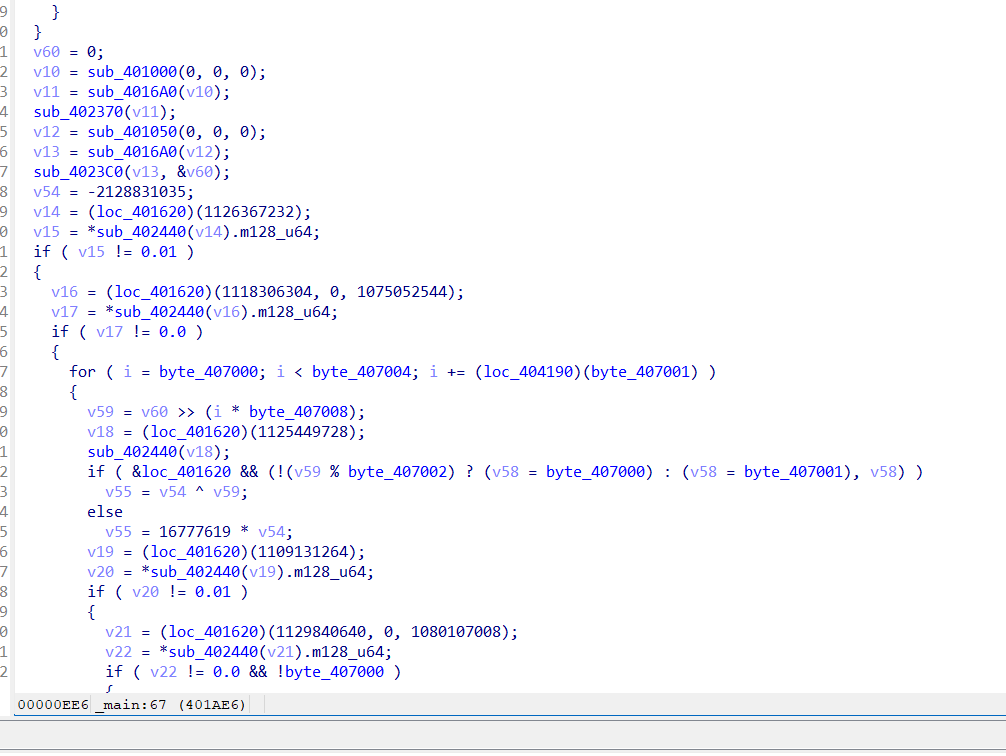Select the sub_401000 function call
This screenshot has width=1006, height=756.
pos(130,72)
